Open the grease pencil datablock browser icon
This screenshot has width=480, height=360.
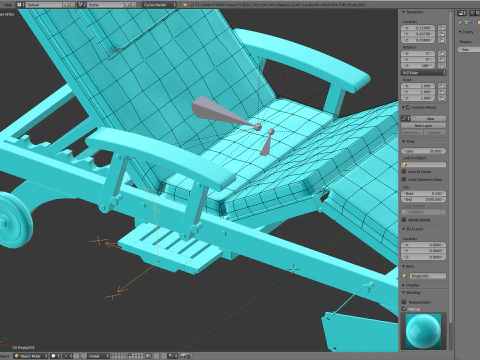[x=406, y=118]
